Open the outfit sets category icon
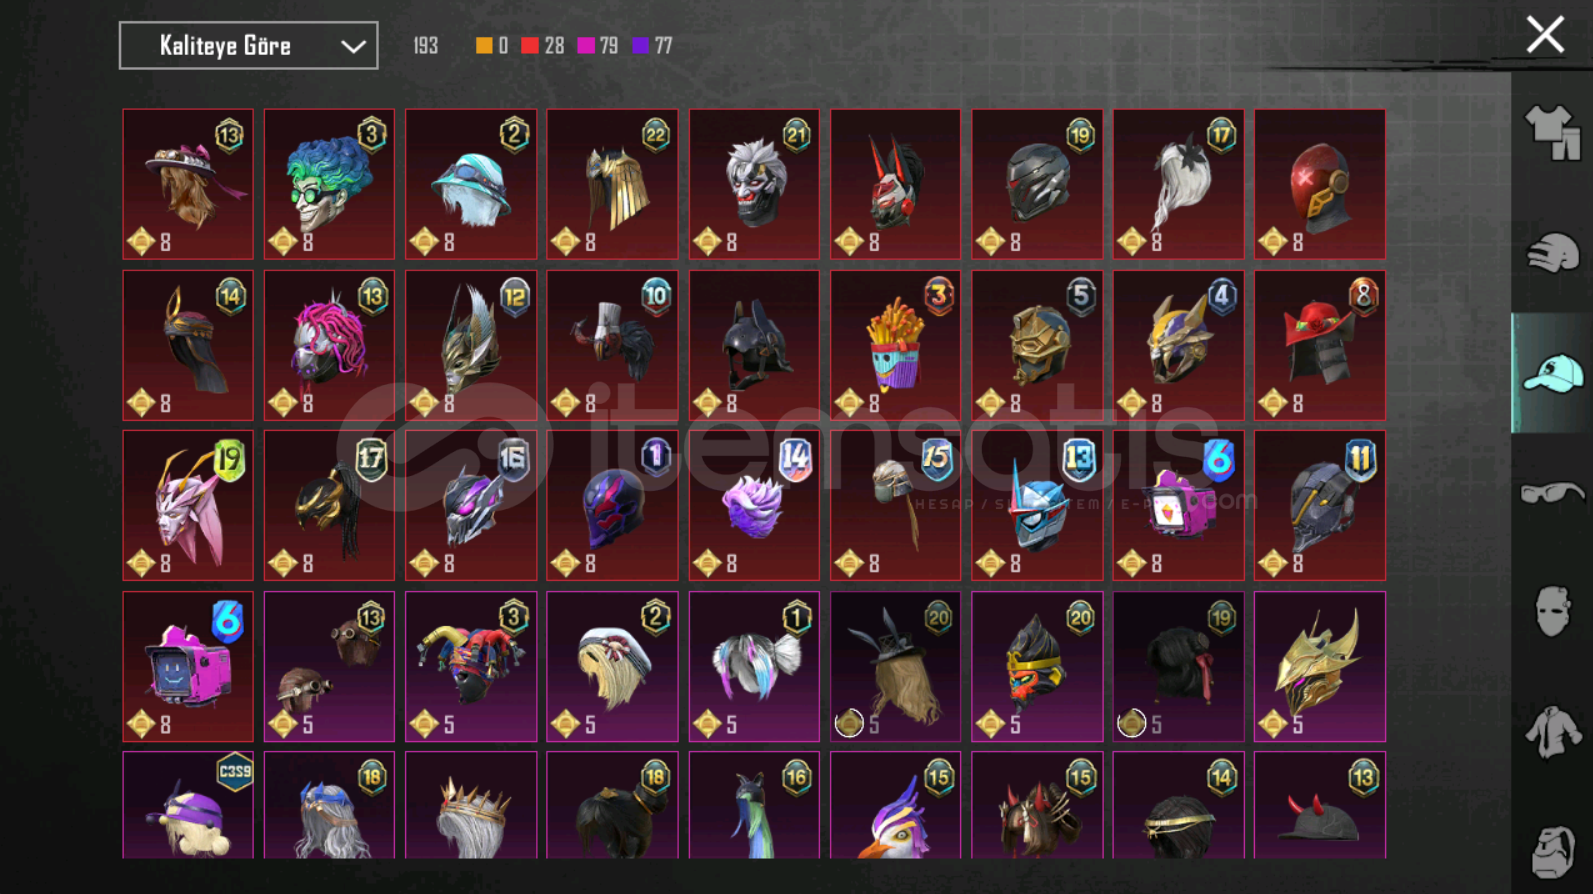Image resolution: width=1593 pixels, height=894 pixels. pos(1552,133)
